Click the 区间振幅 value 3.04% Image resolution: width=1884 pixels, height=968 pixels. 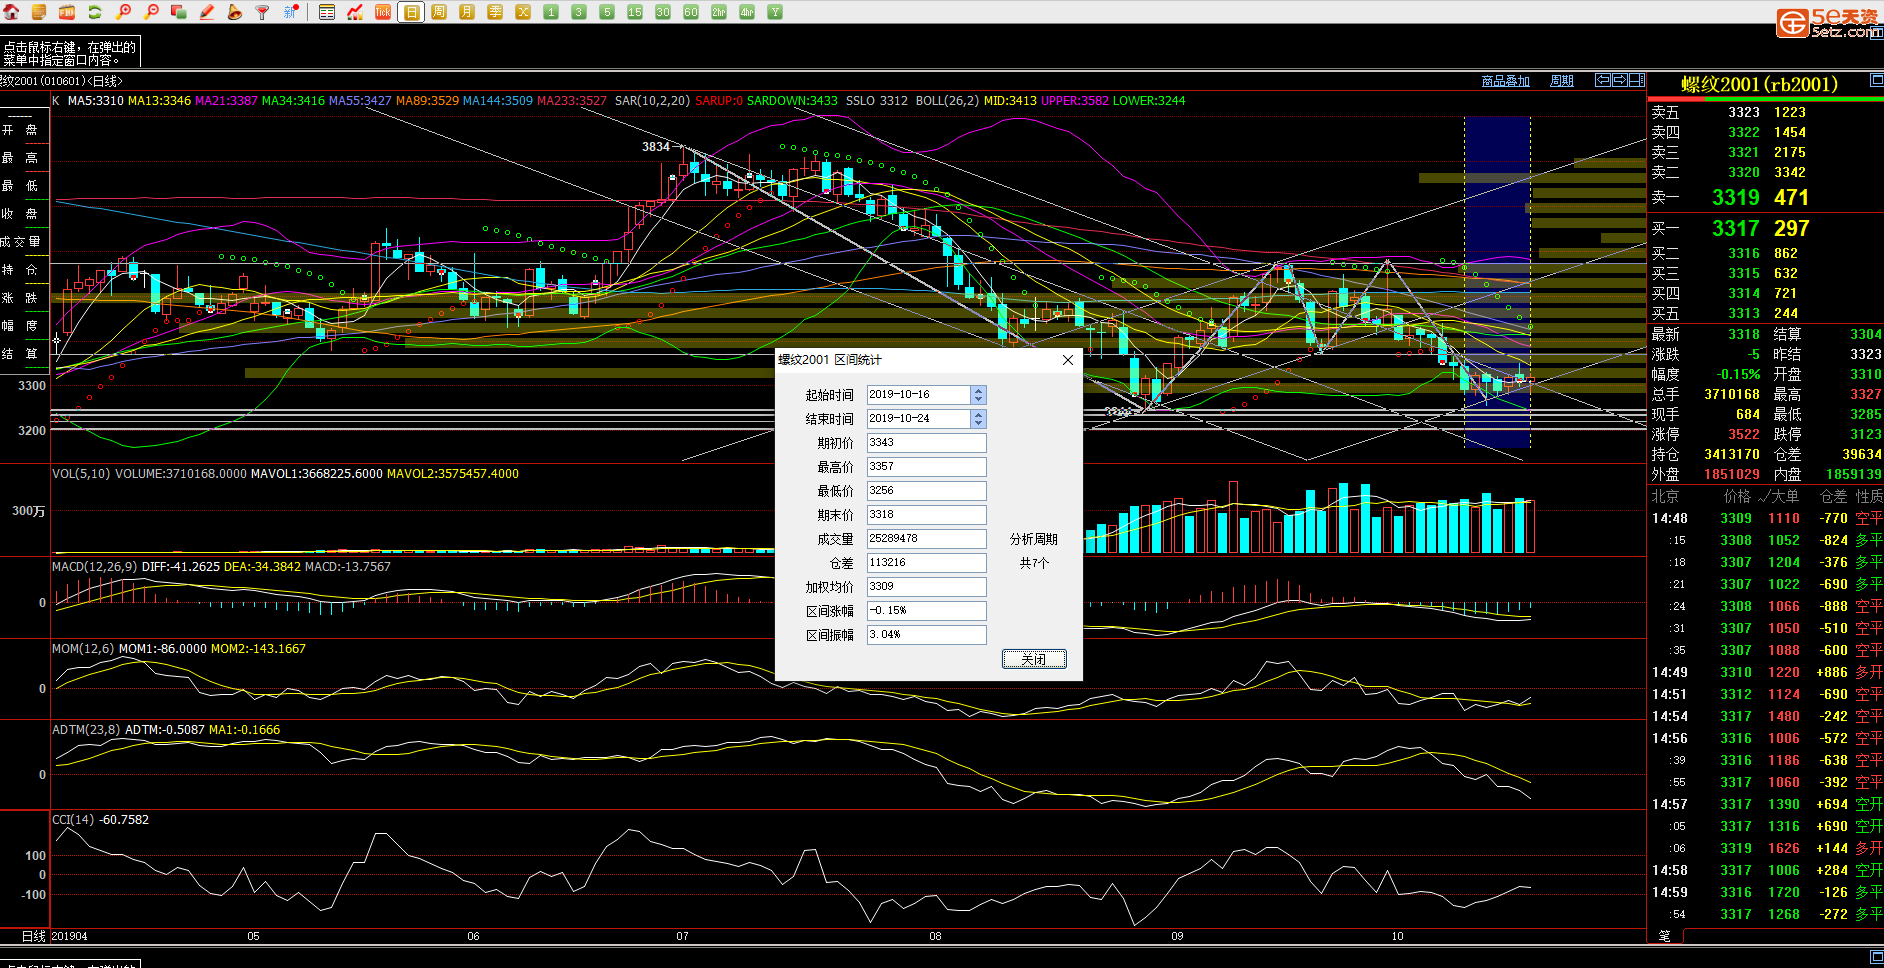tap(926, 635)
